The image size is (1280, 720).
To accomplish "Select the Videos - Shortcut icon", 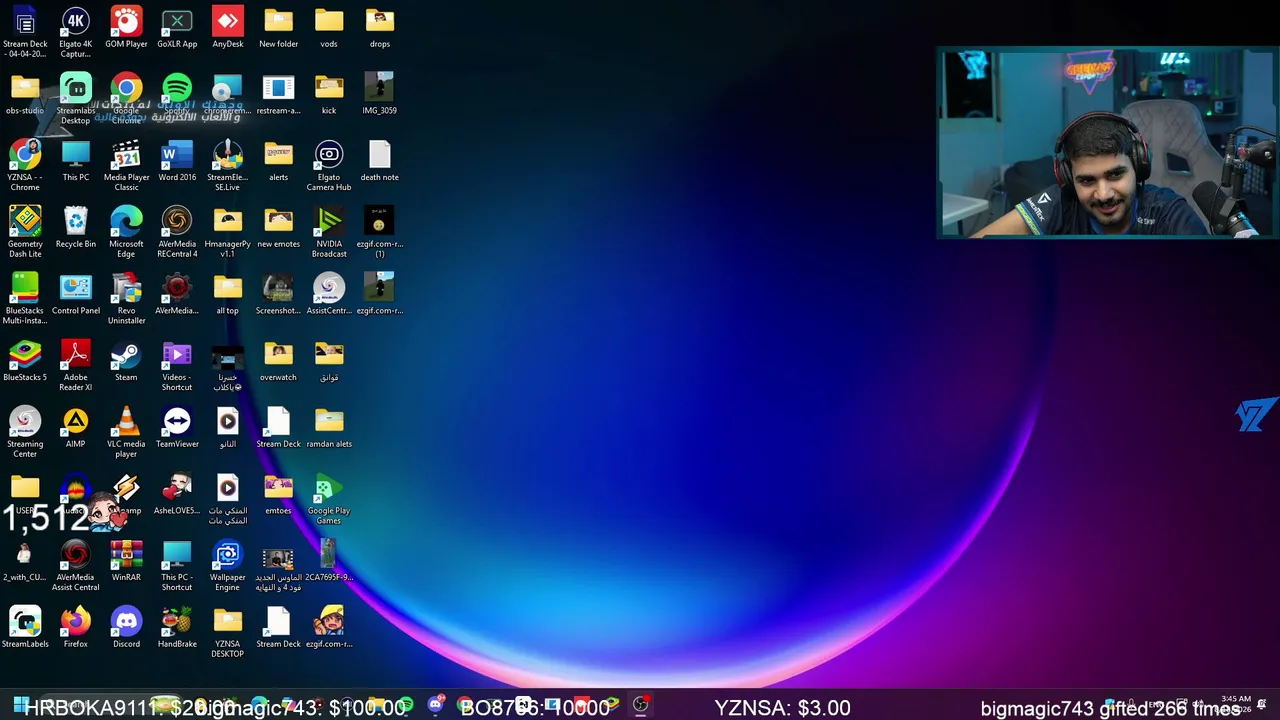I will 177,366.
